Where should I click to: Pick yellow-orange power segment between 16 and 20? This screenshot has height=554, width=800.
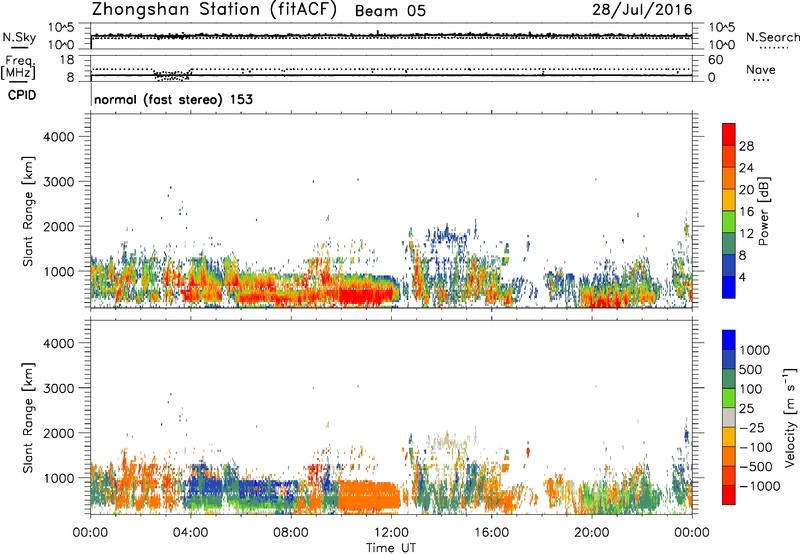pyautogui.click(x=729, y=200)
